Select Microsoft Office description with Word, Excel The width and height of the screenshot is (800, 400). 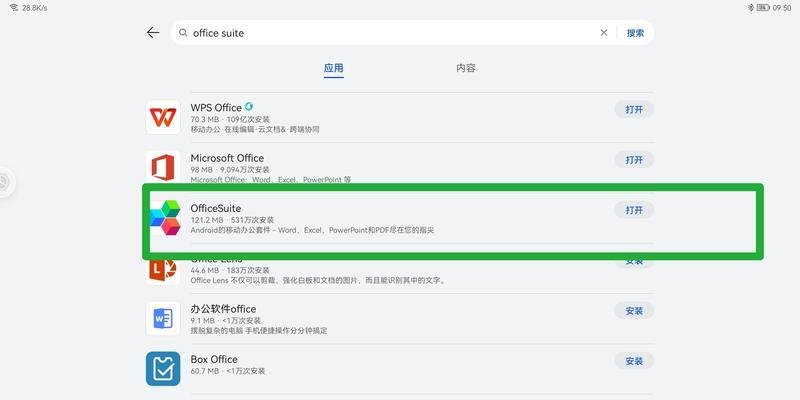[x=270, y=180]
